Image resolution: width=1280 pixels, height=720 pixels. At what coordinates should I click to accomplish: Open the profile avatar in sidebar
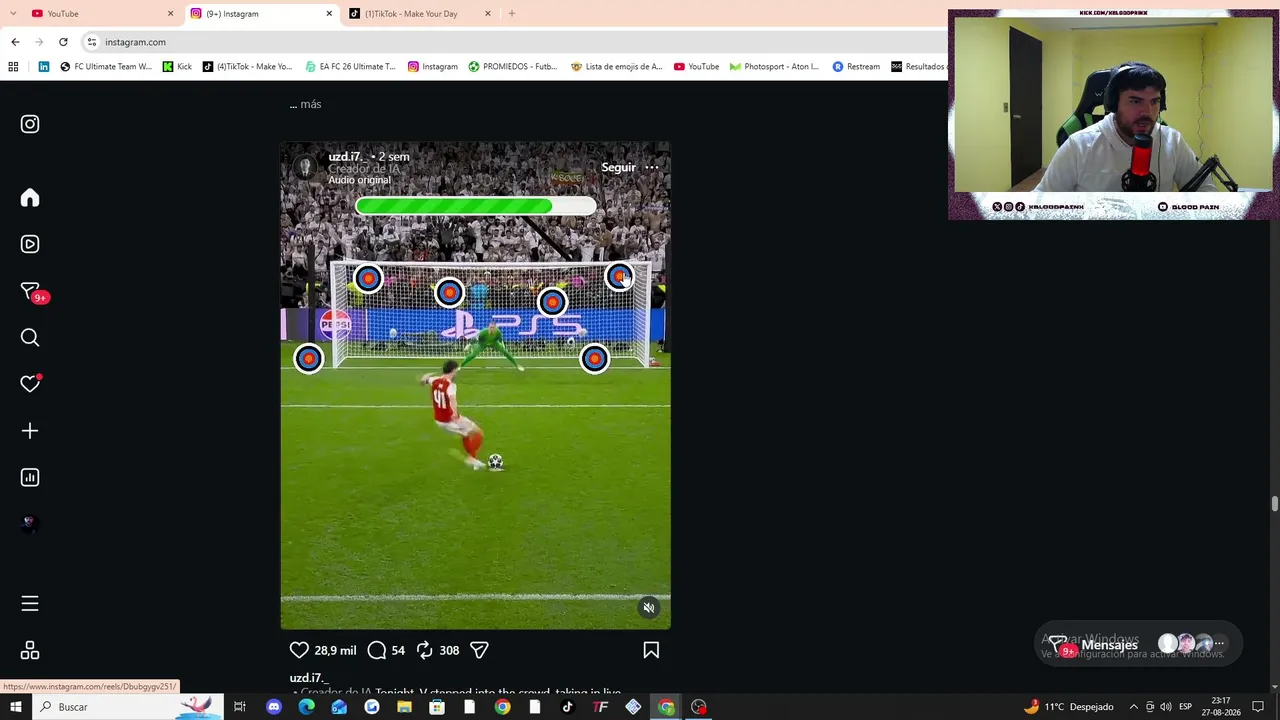(30, 523)
